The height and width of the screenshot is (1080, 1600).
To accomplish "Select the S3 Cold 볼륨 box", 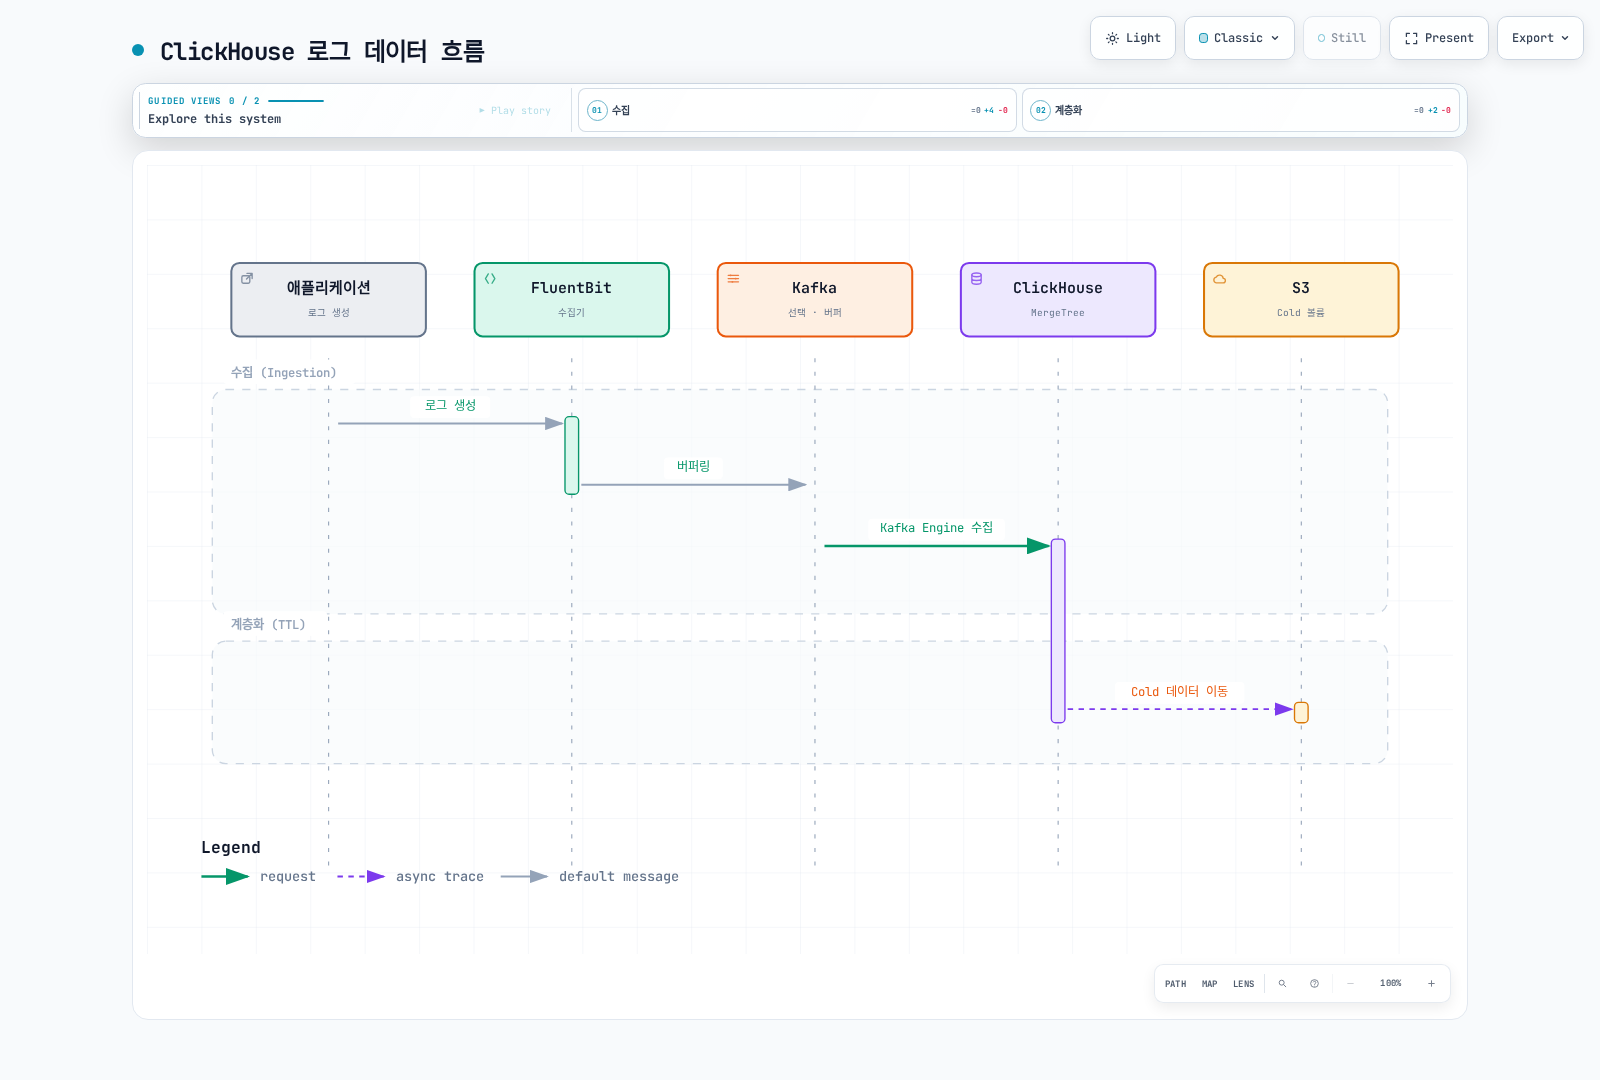I will 1300,300.
